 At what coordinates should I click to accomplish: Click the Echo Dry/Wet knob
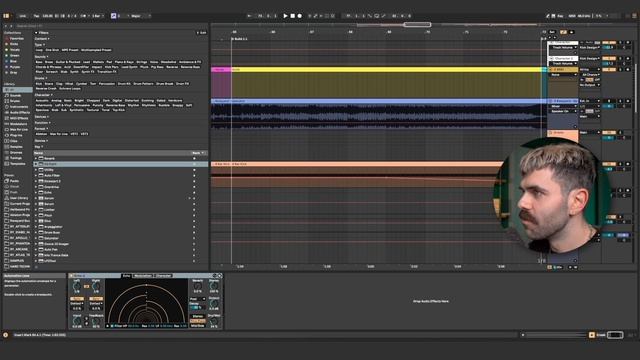pyautogui.click(x=214, y=322)
